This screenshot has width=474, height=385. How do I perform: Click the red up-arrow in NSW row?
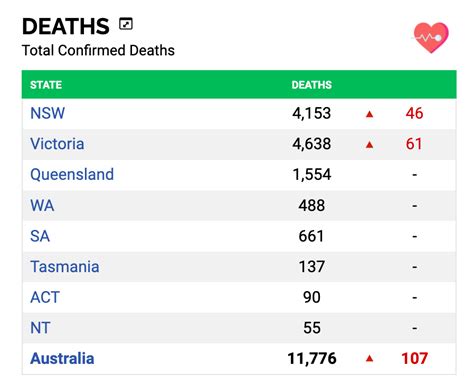tap(369, 114)
